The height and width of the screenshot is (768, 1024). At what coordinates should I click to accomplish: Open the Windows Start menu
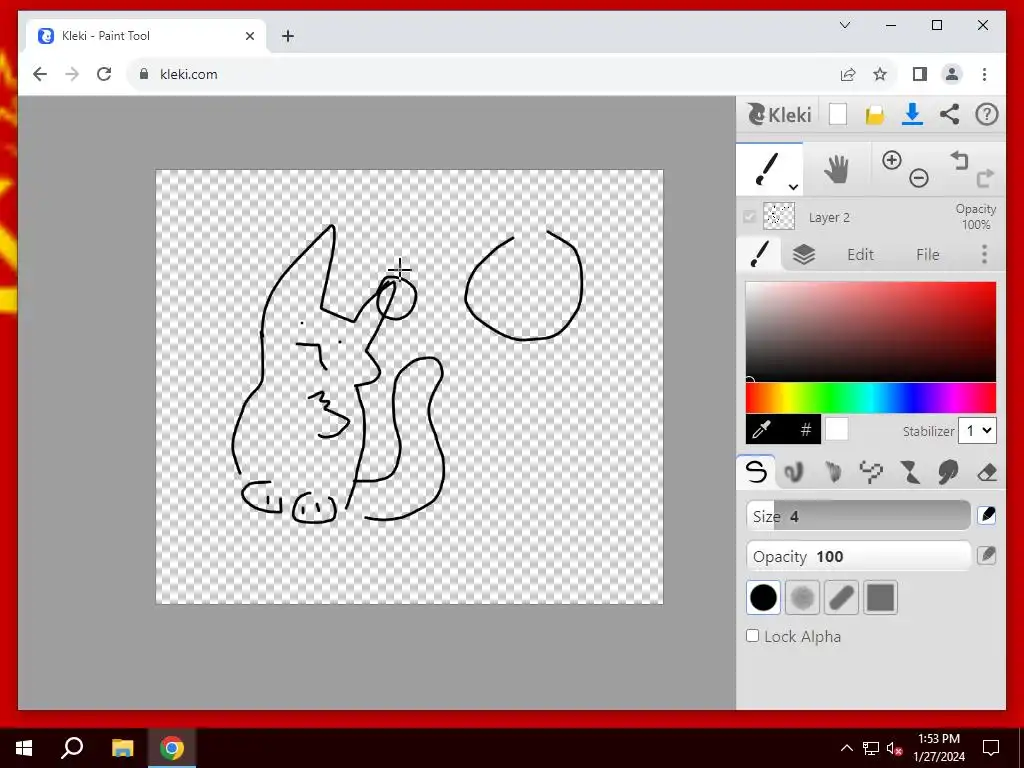click(24, 748)
